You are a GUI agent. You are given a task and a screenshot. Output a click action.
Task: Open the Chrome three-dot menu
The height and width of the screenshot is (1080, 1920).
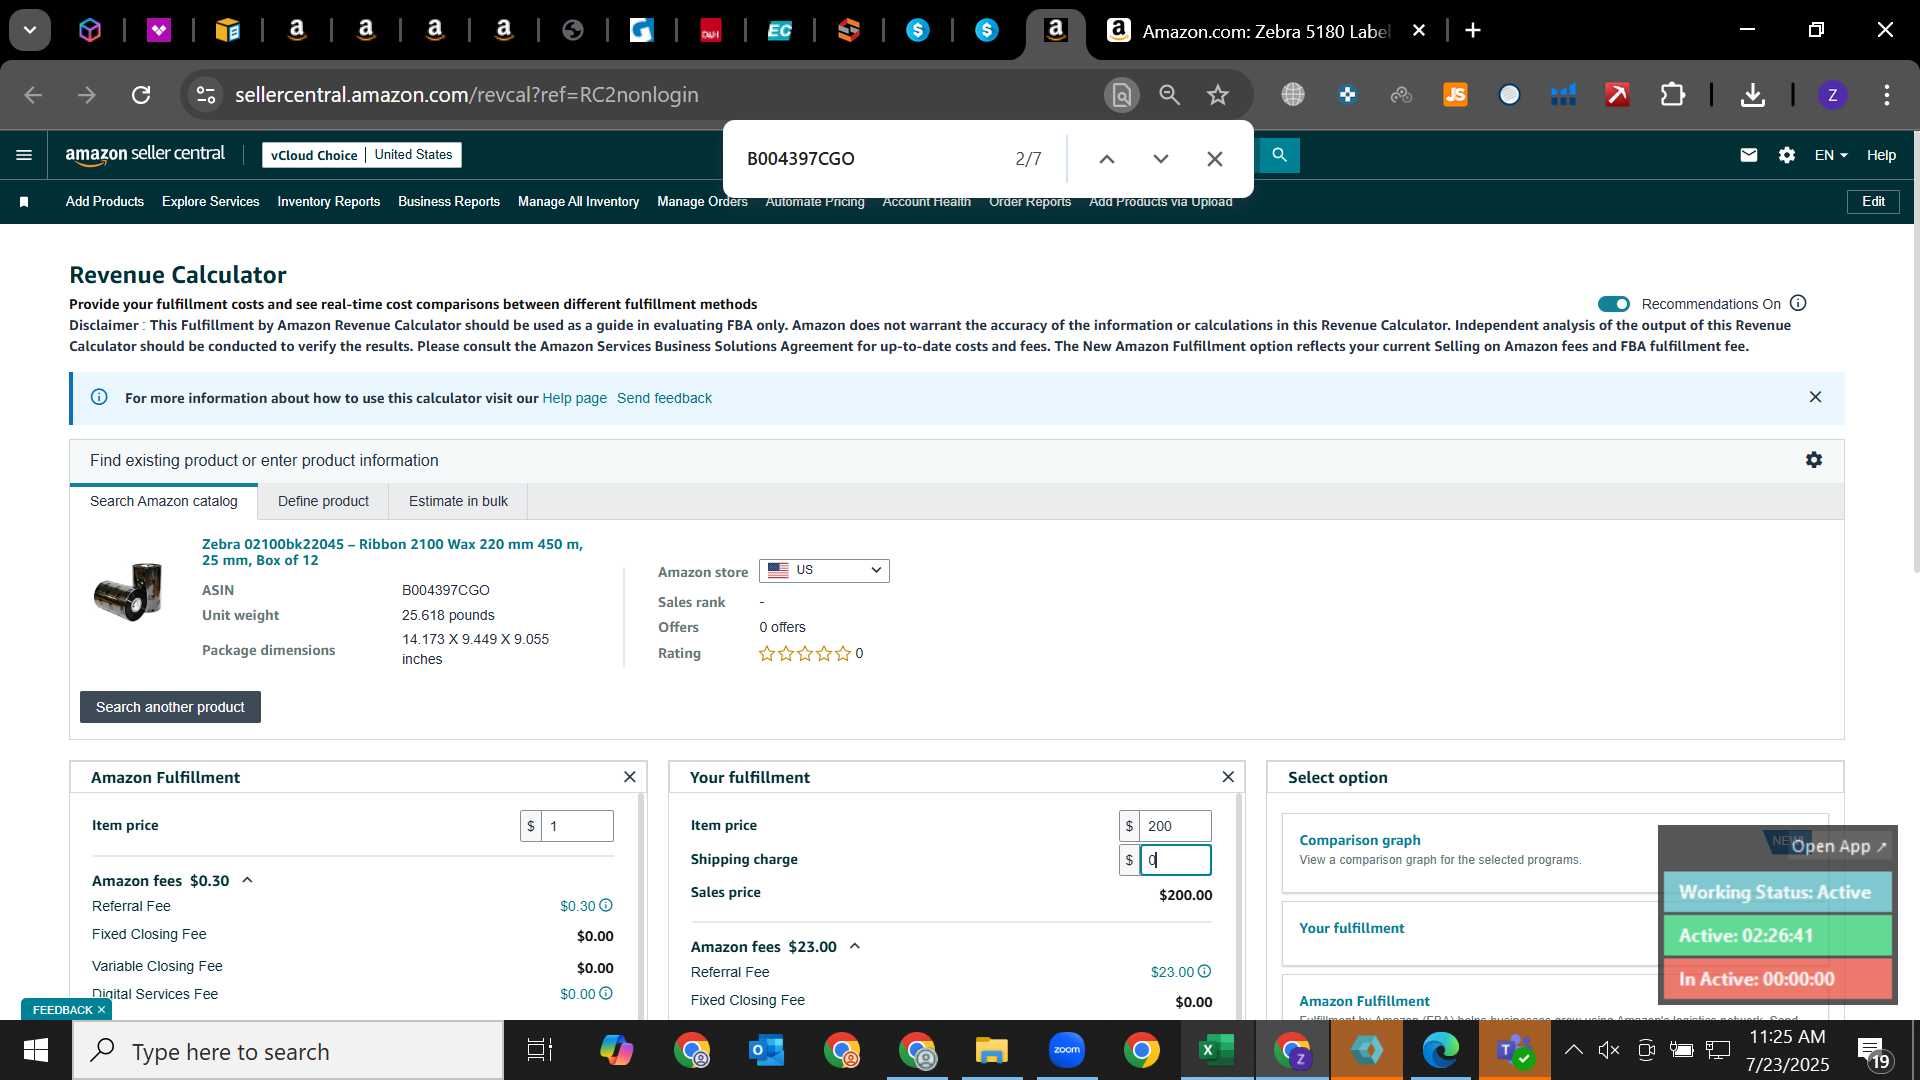tap(1886, 95)
